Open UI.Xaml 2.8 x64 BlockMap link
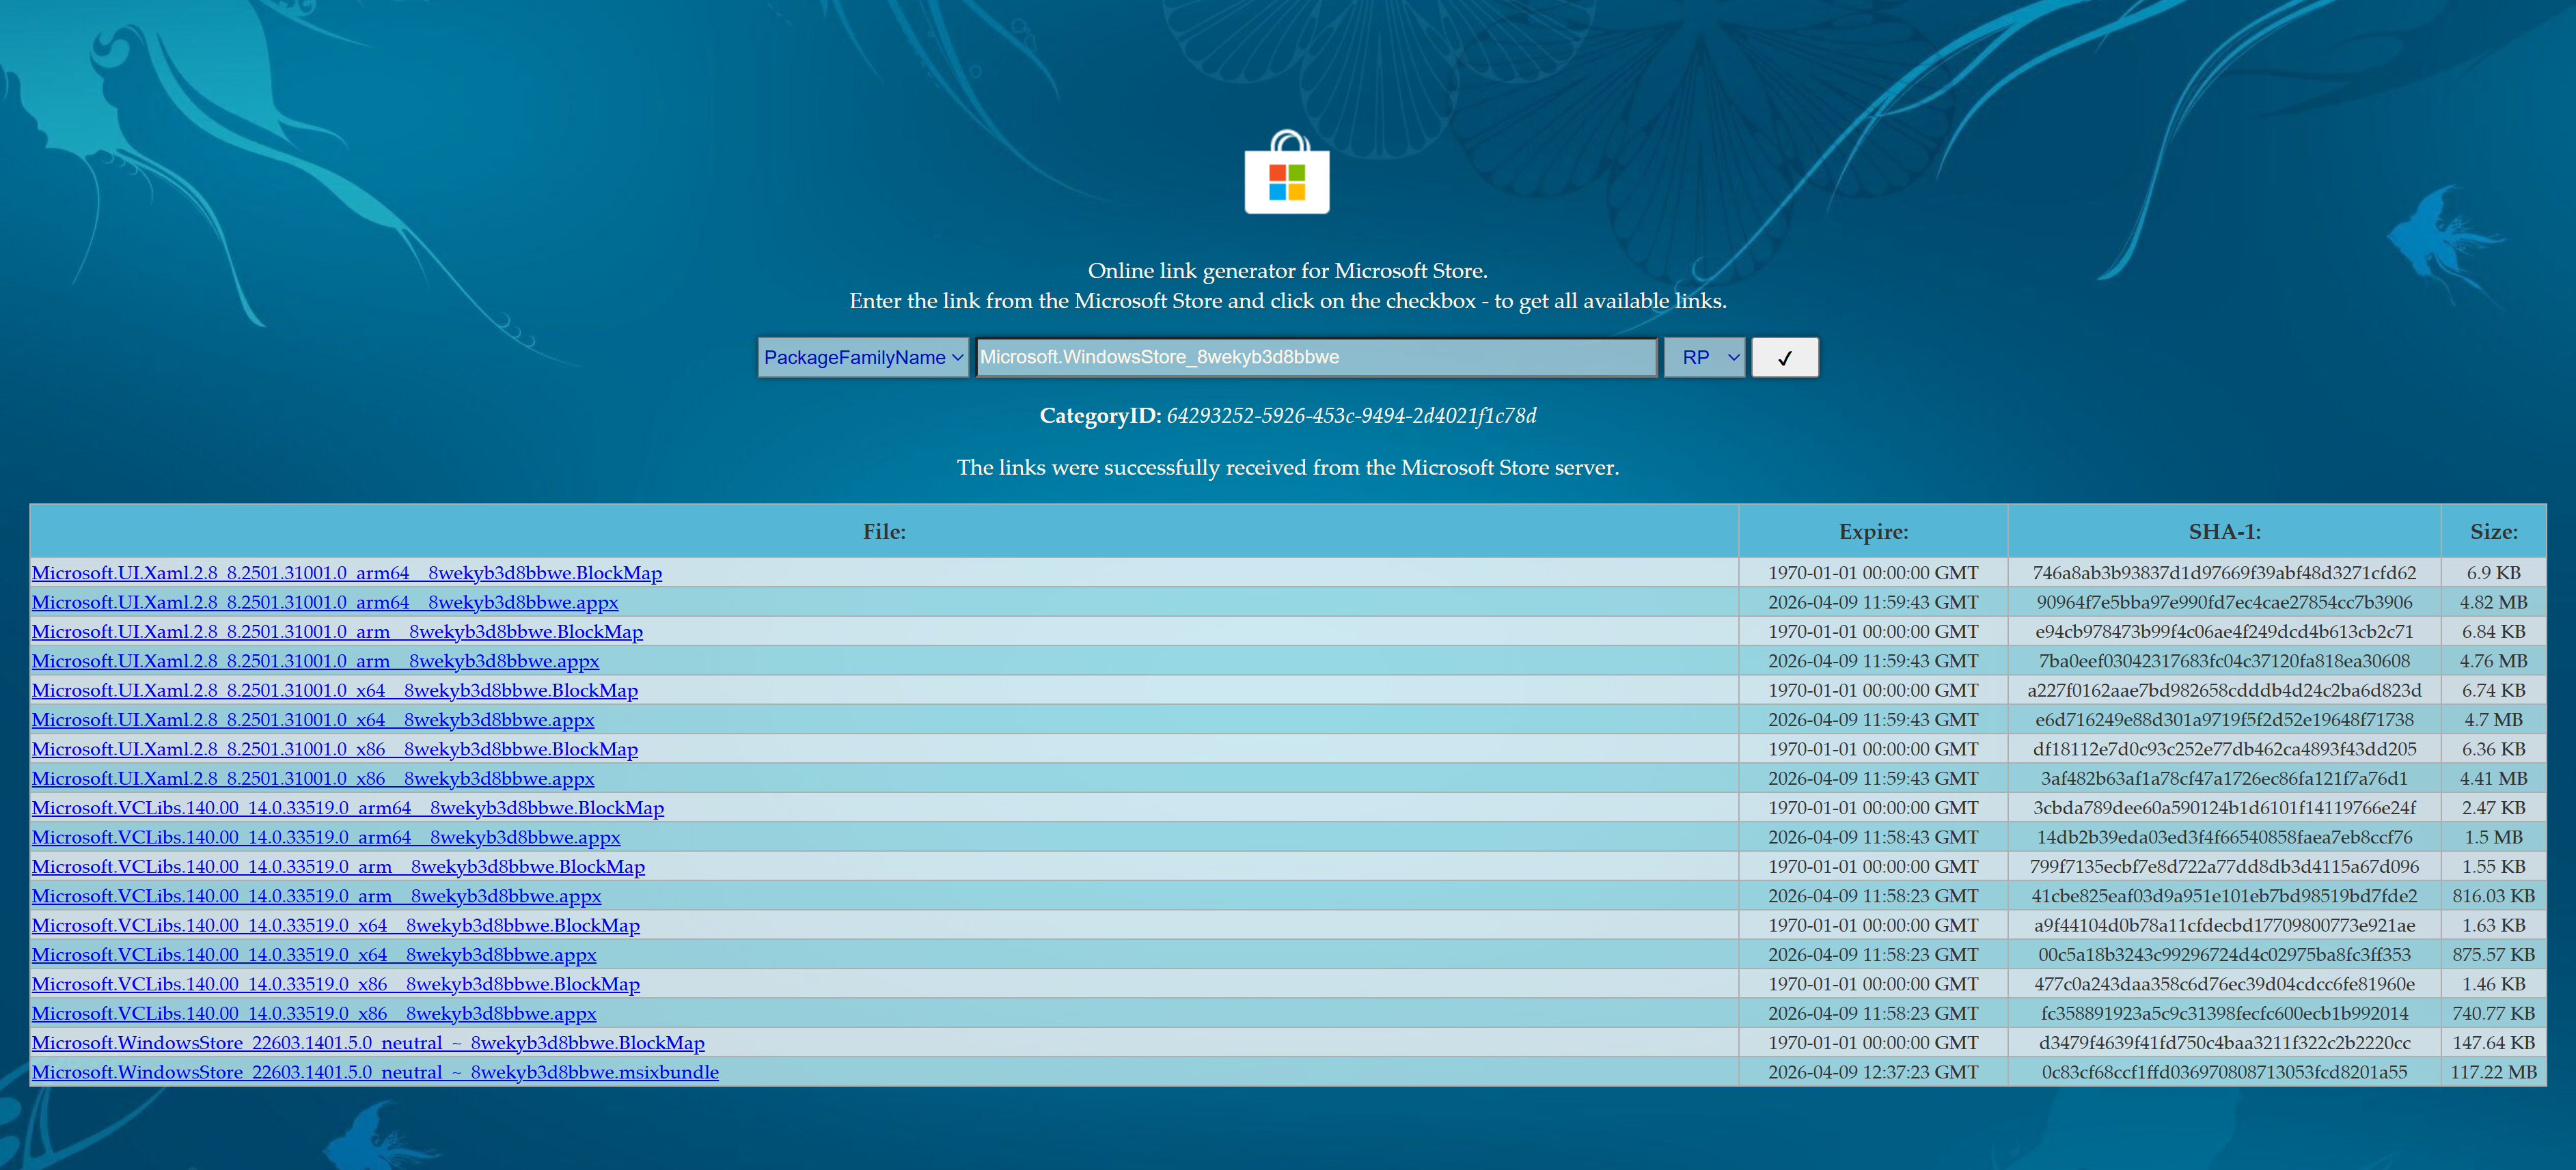Screen dimensions: 2576x1170 click(335, 690)
